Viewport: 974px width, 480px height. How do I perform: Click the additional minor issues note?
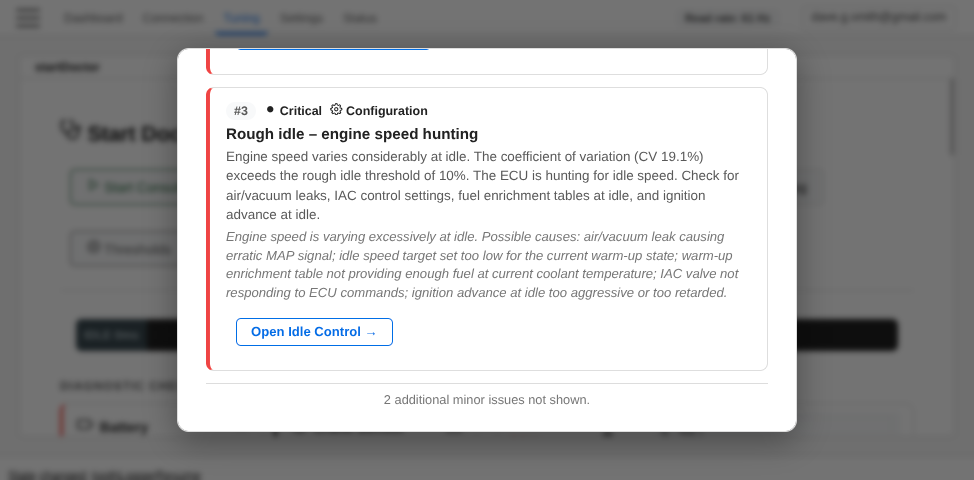487,400
